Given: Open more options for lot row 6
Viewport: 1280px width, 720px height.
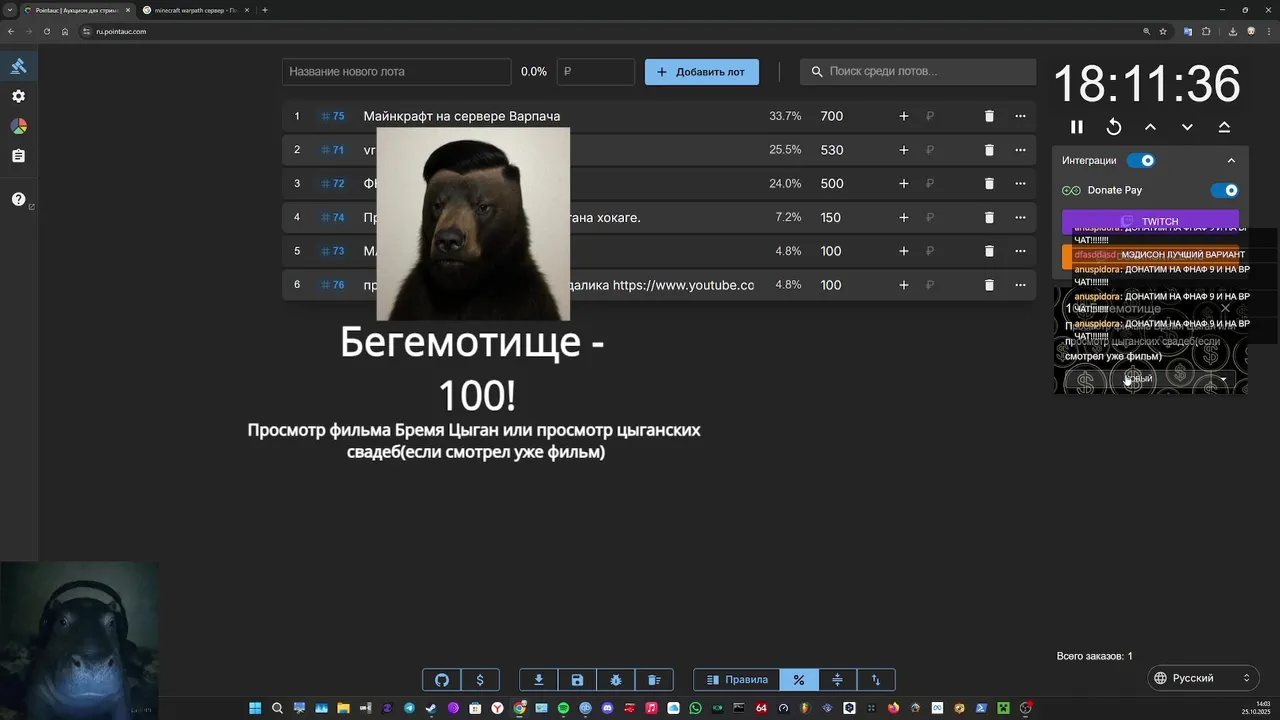Looking at the screenshot, I should pos(1020,285).
